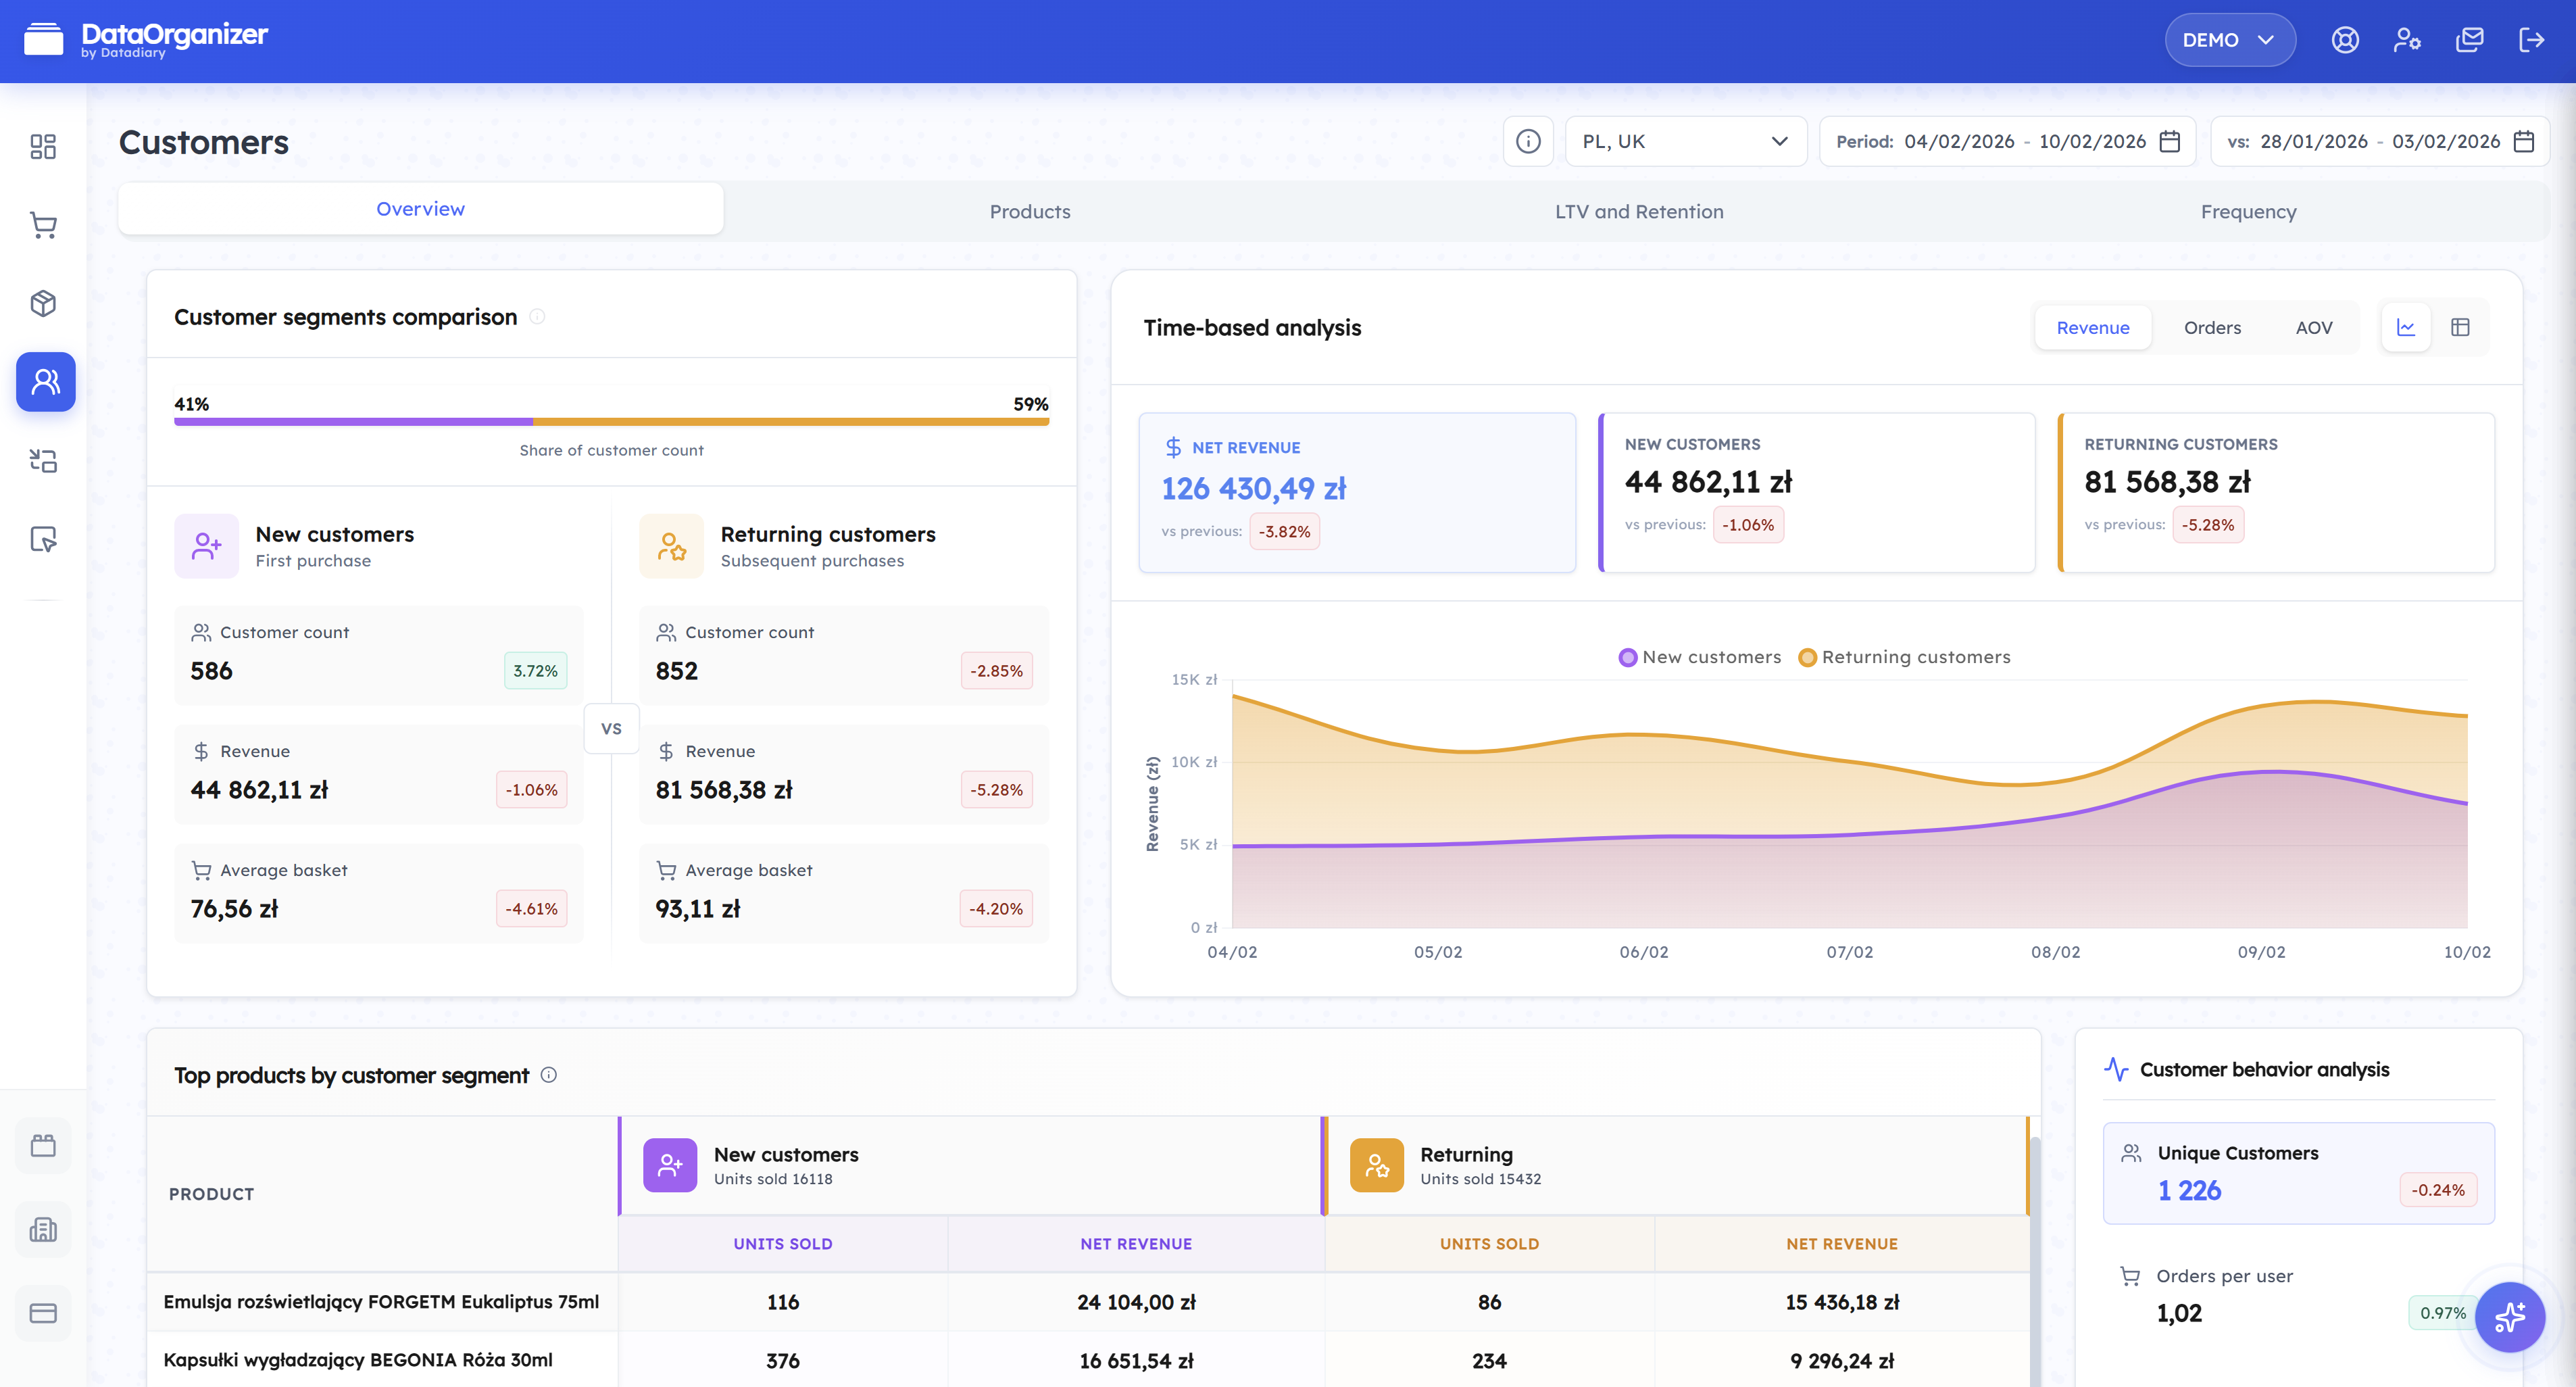Open the Frequency tab

point(2248,211)
